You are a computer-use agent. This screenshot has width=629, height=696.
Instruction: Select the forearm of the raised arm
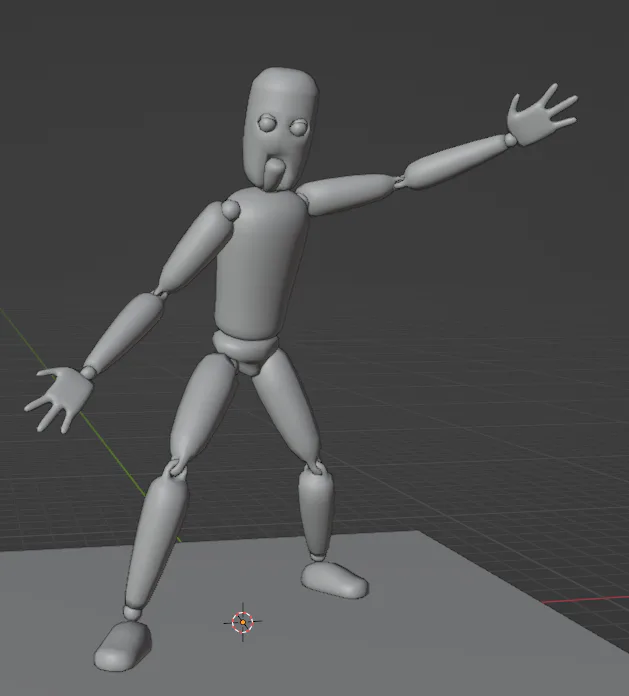(457, 162)
